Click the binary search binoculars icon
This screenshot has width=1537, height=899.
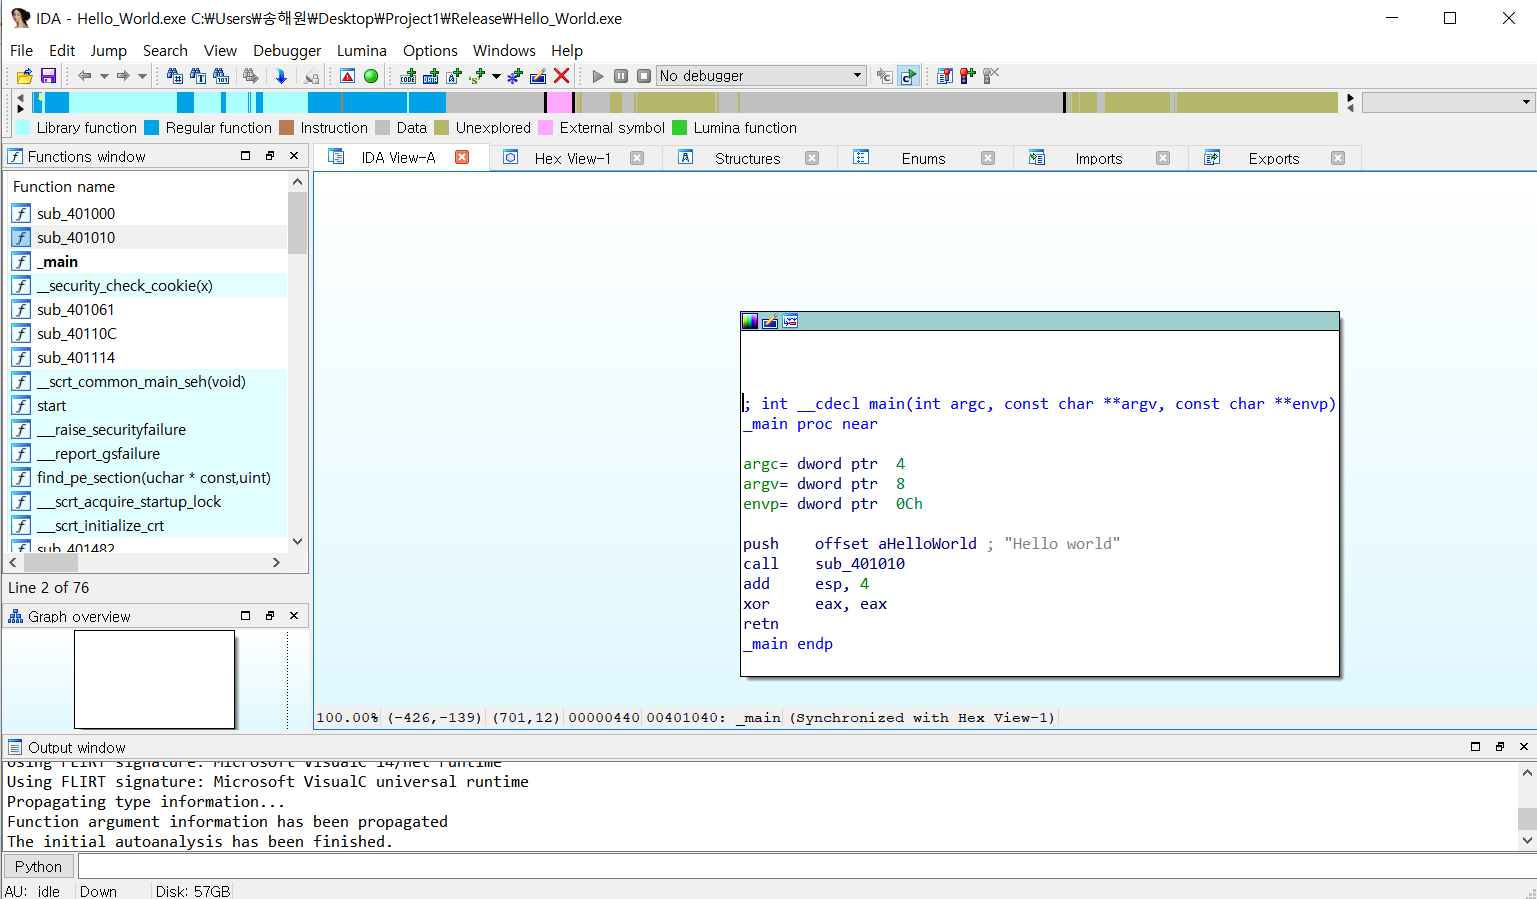point(221,76)
